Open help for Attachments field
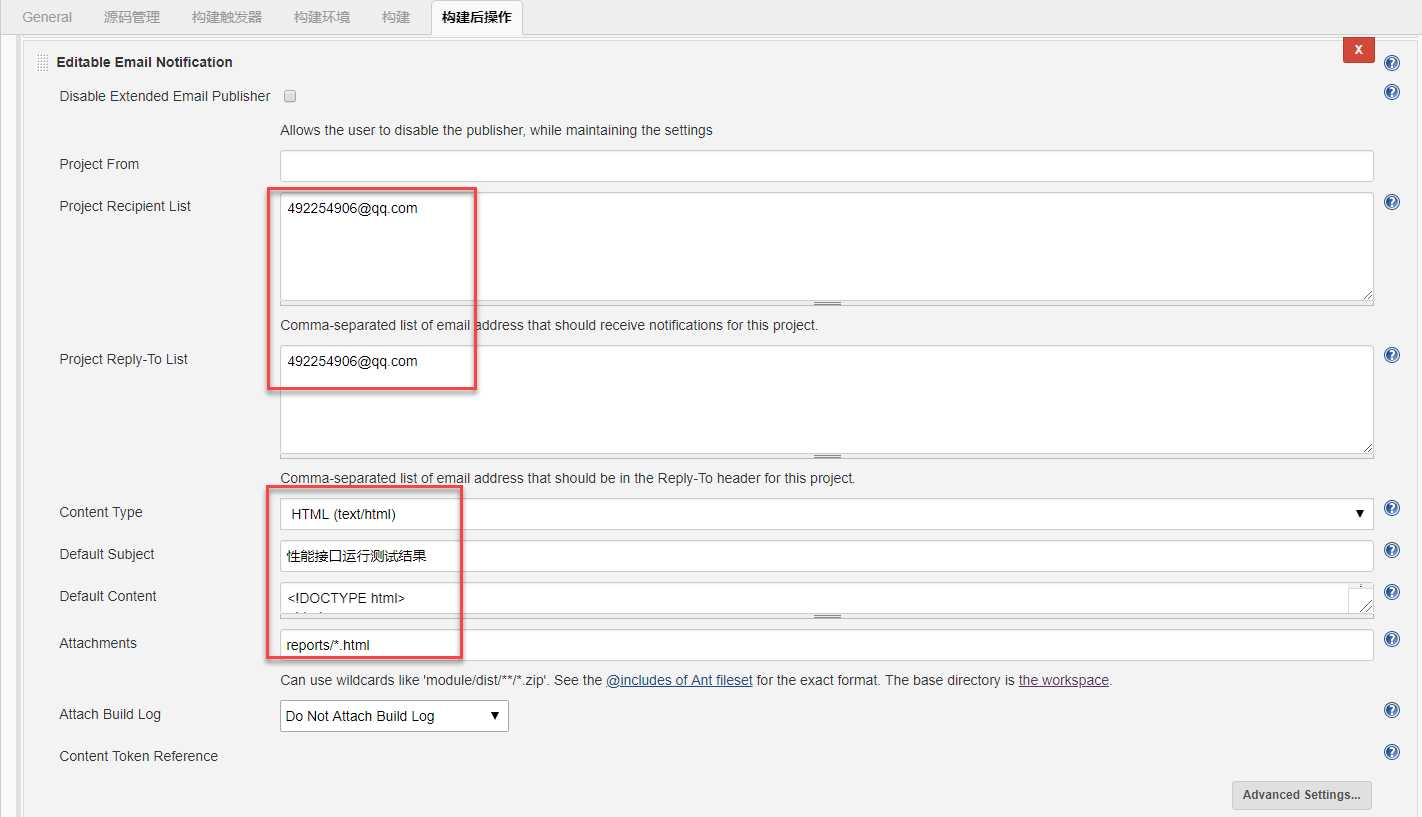1422x817 pixels. [x=1391, y=639]
